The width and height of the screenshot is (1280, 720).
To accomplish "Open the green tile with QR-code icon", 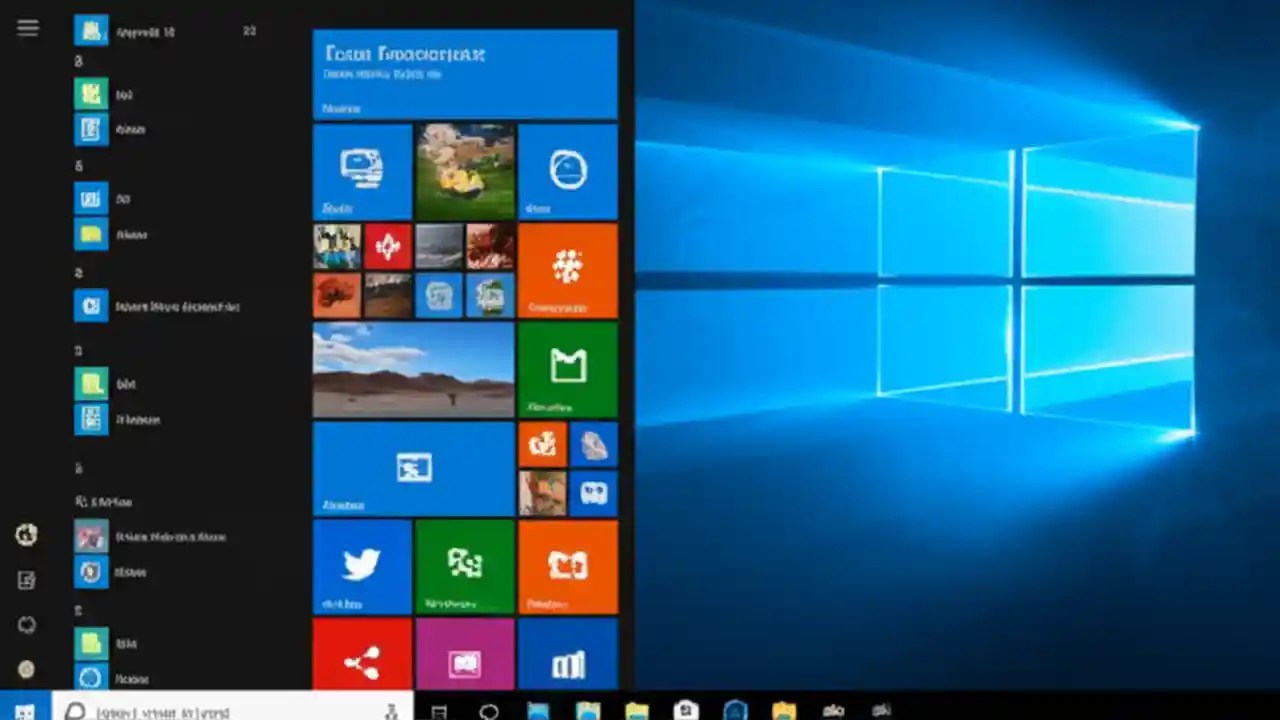I will click(x=464, y=565).
